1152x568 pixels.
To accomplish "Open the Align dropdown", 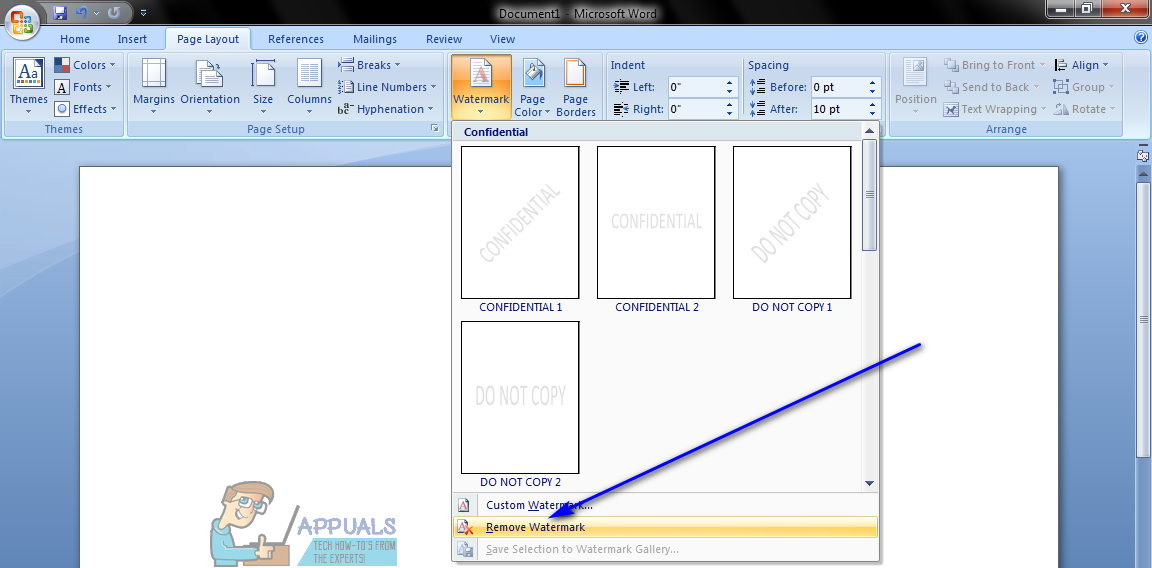I will (1079, 65).
